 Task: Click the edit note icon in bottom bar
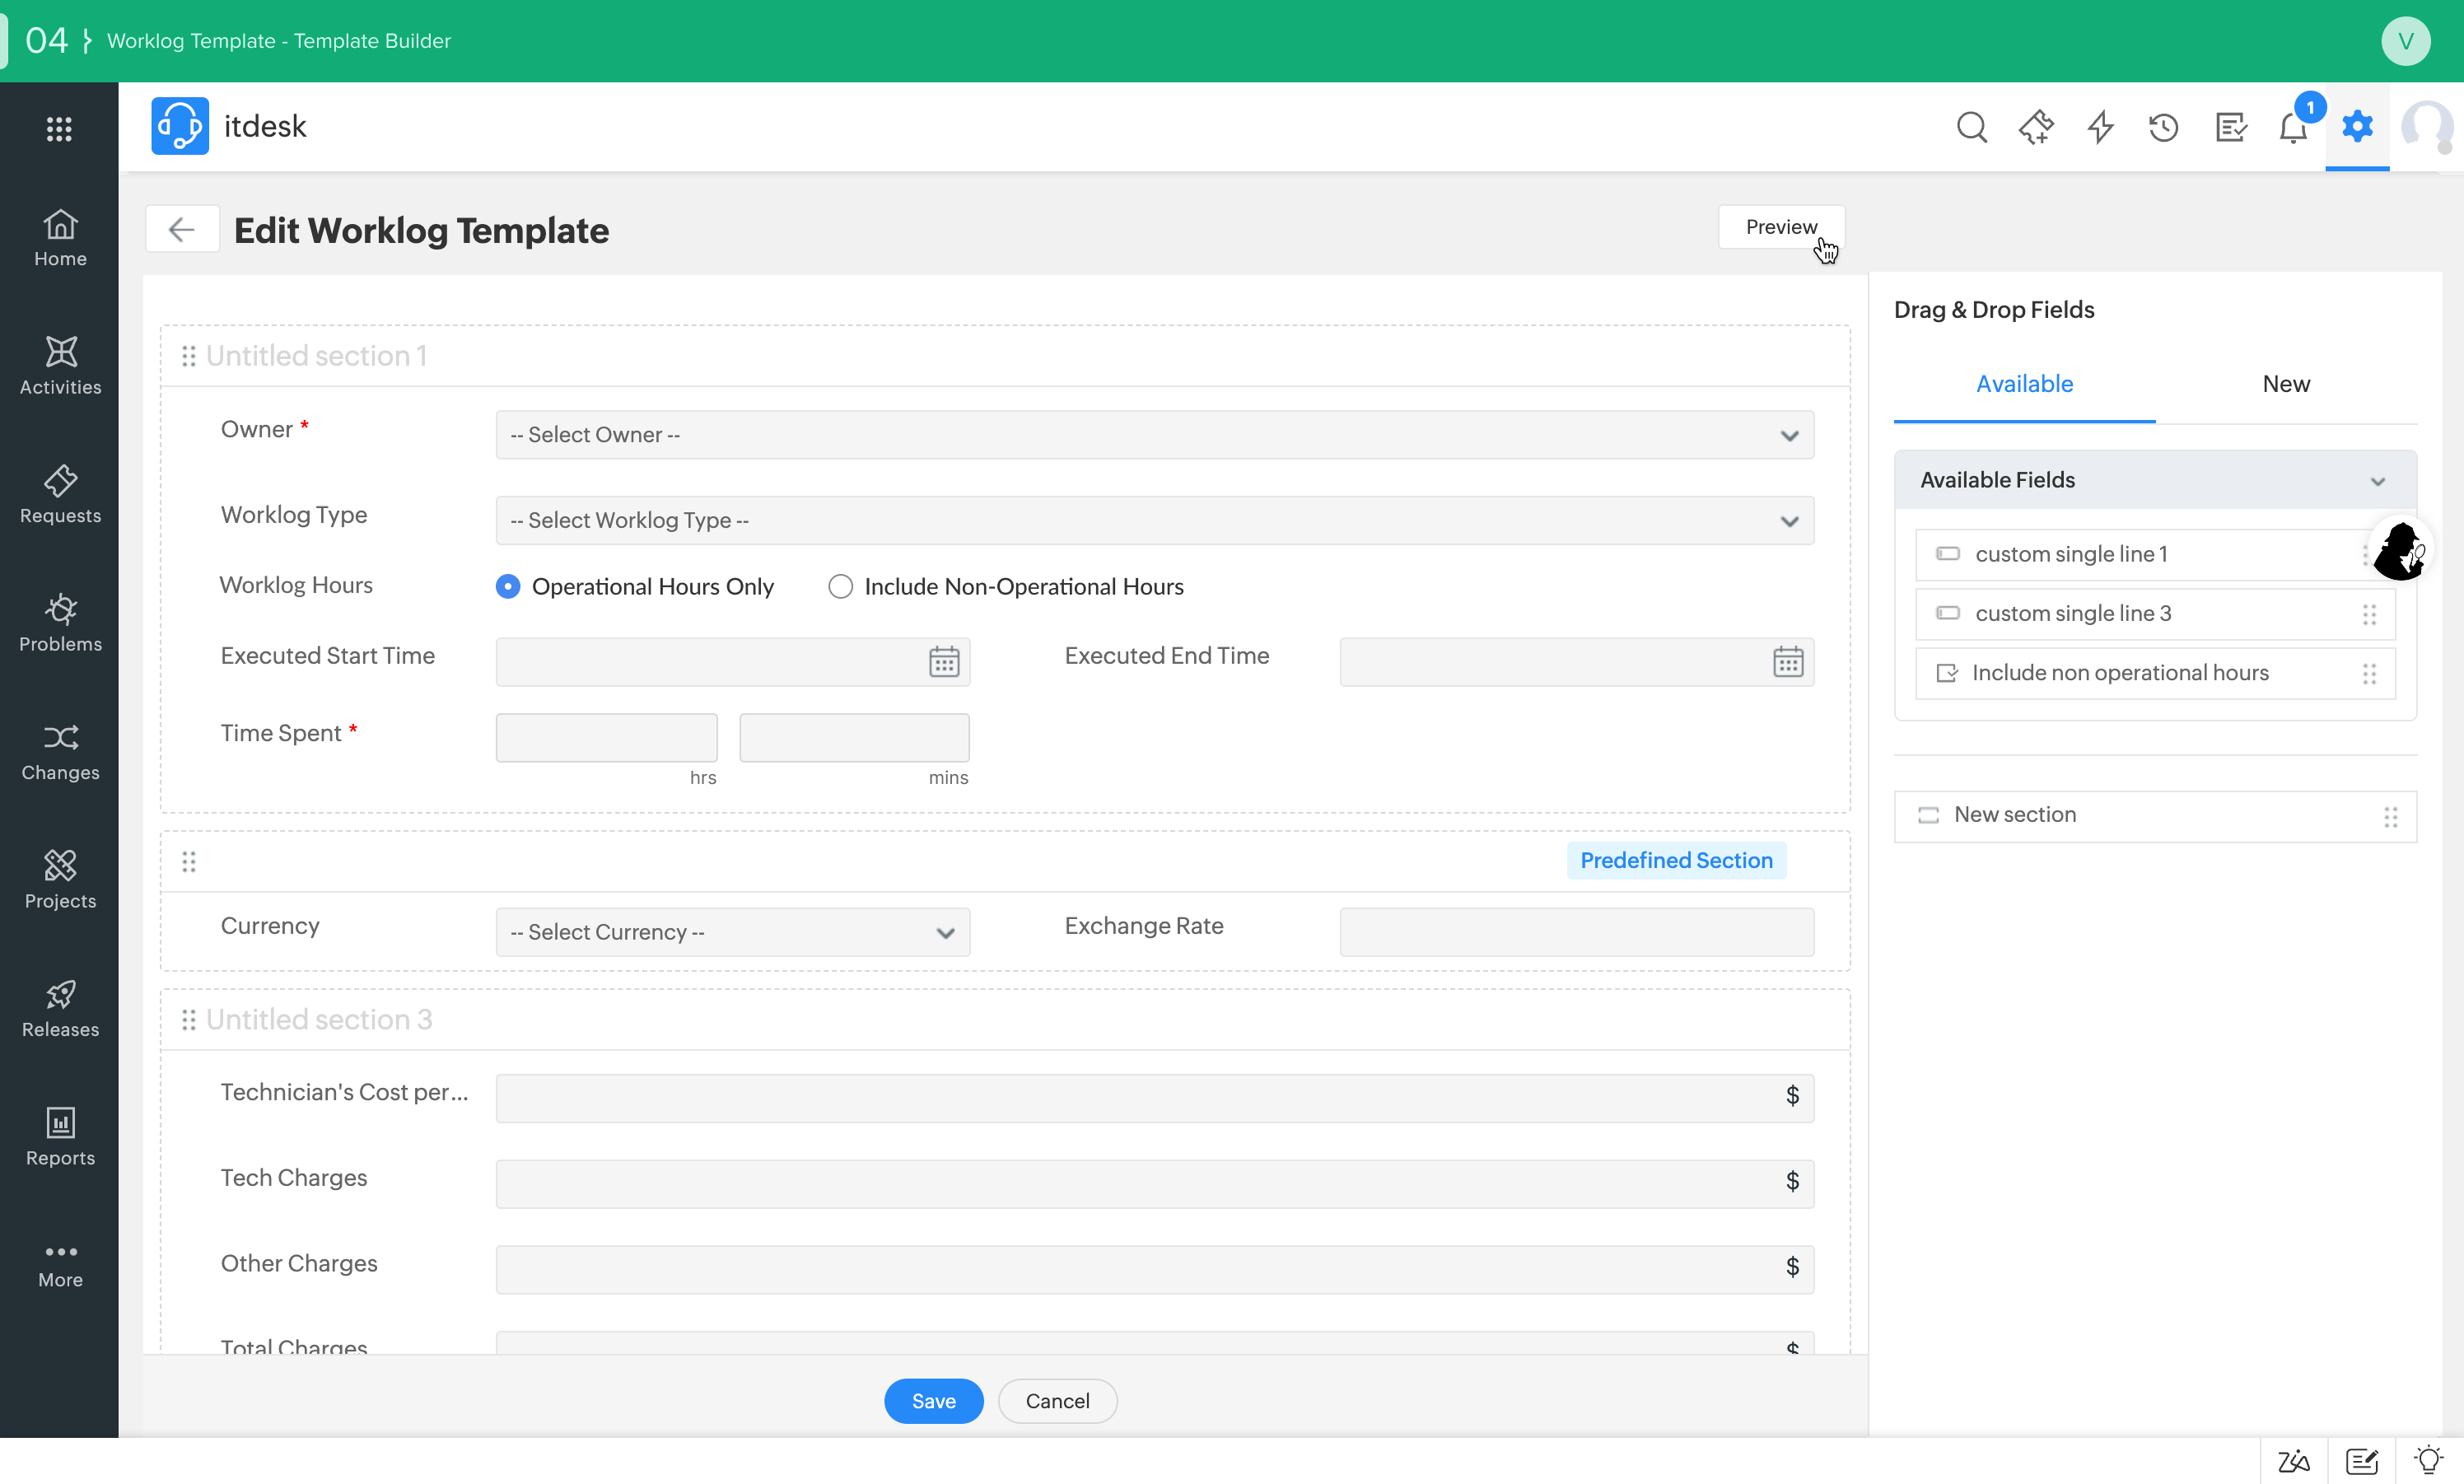pos(2361,1461)
